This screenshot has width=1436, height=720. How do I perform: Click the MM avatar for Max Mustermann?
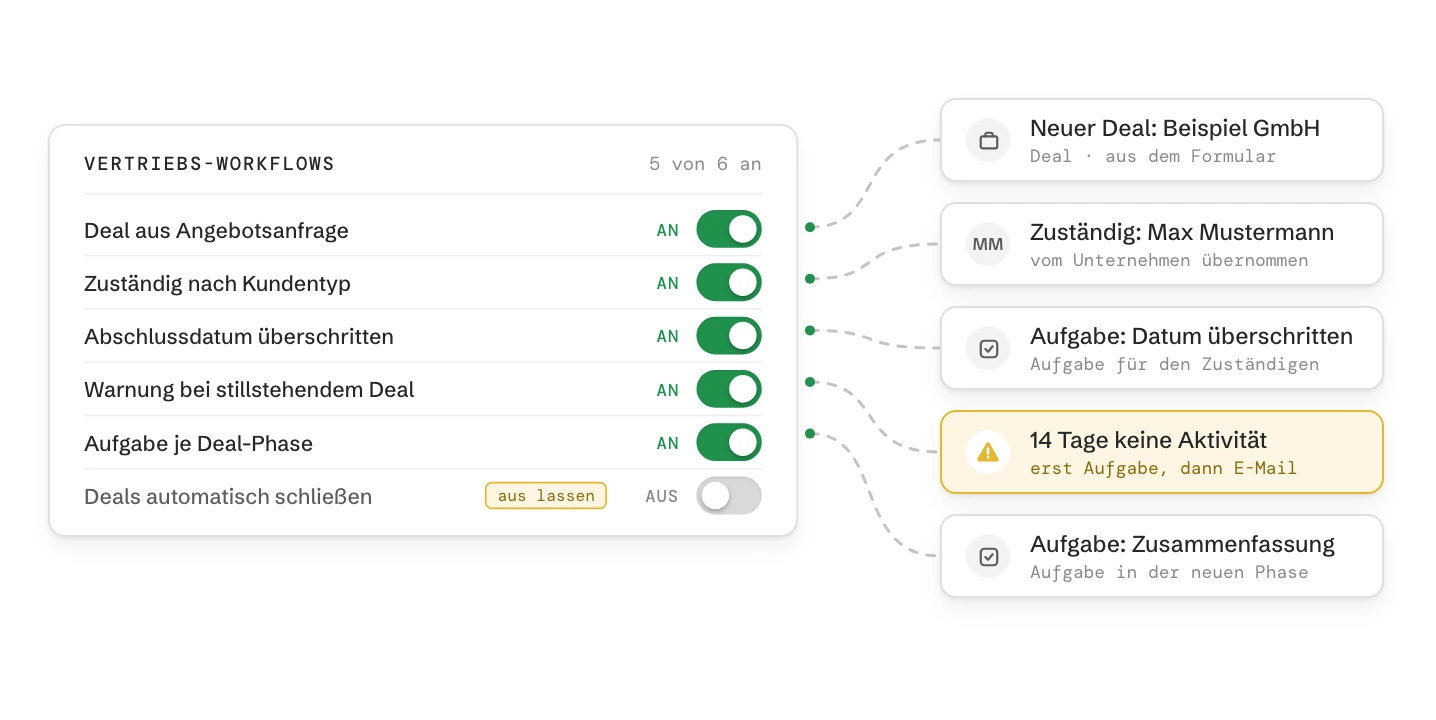click(x=988, y=245)
